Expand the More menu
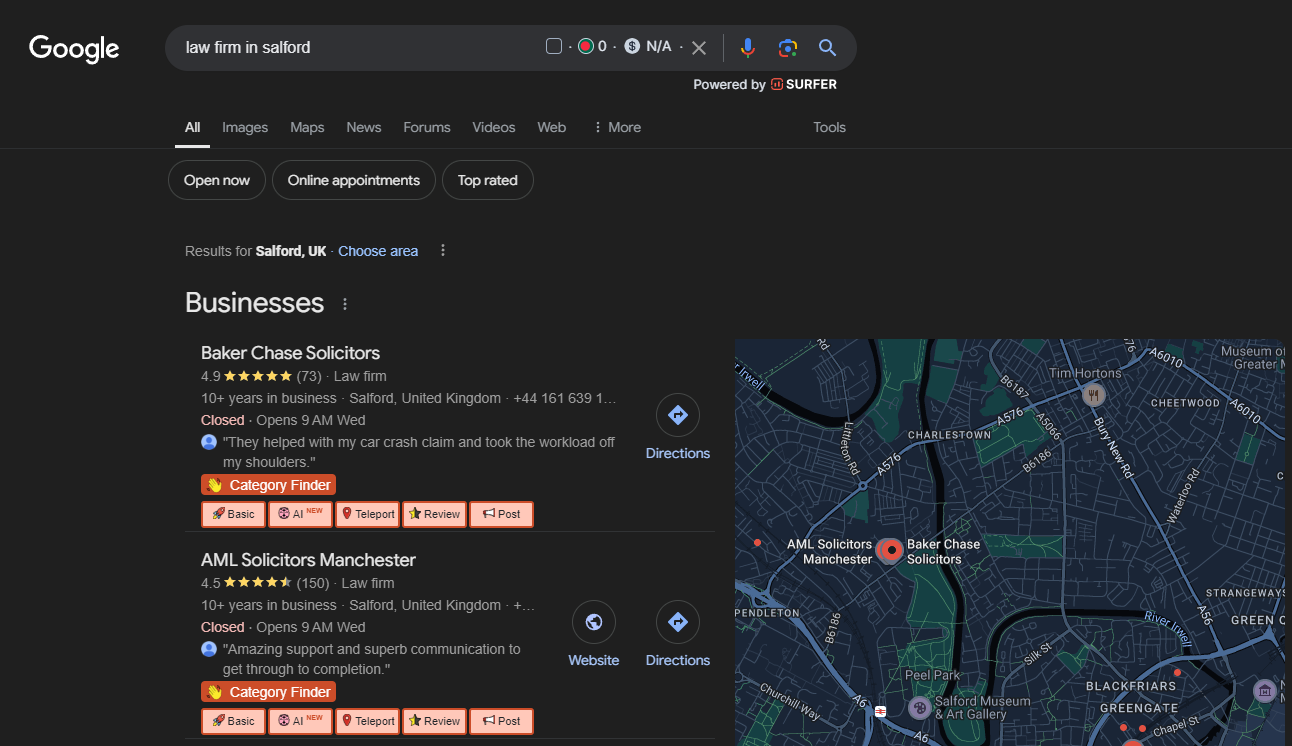 [617, 127]
